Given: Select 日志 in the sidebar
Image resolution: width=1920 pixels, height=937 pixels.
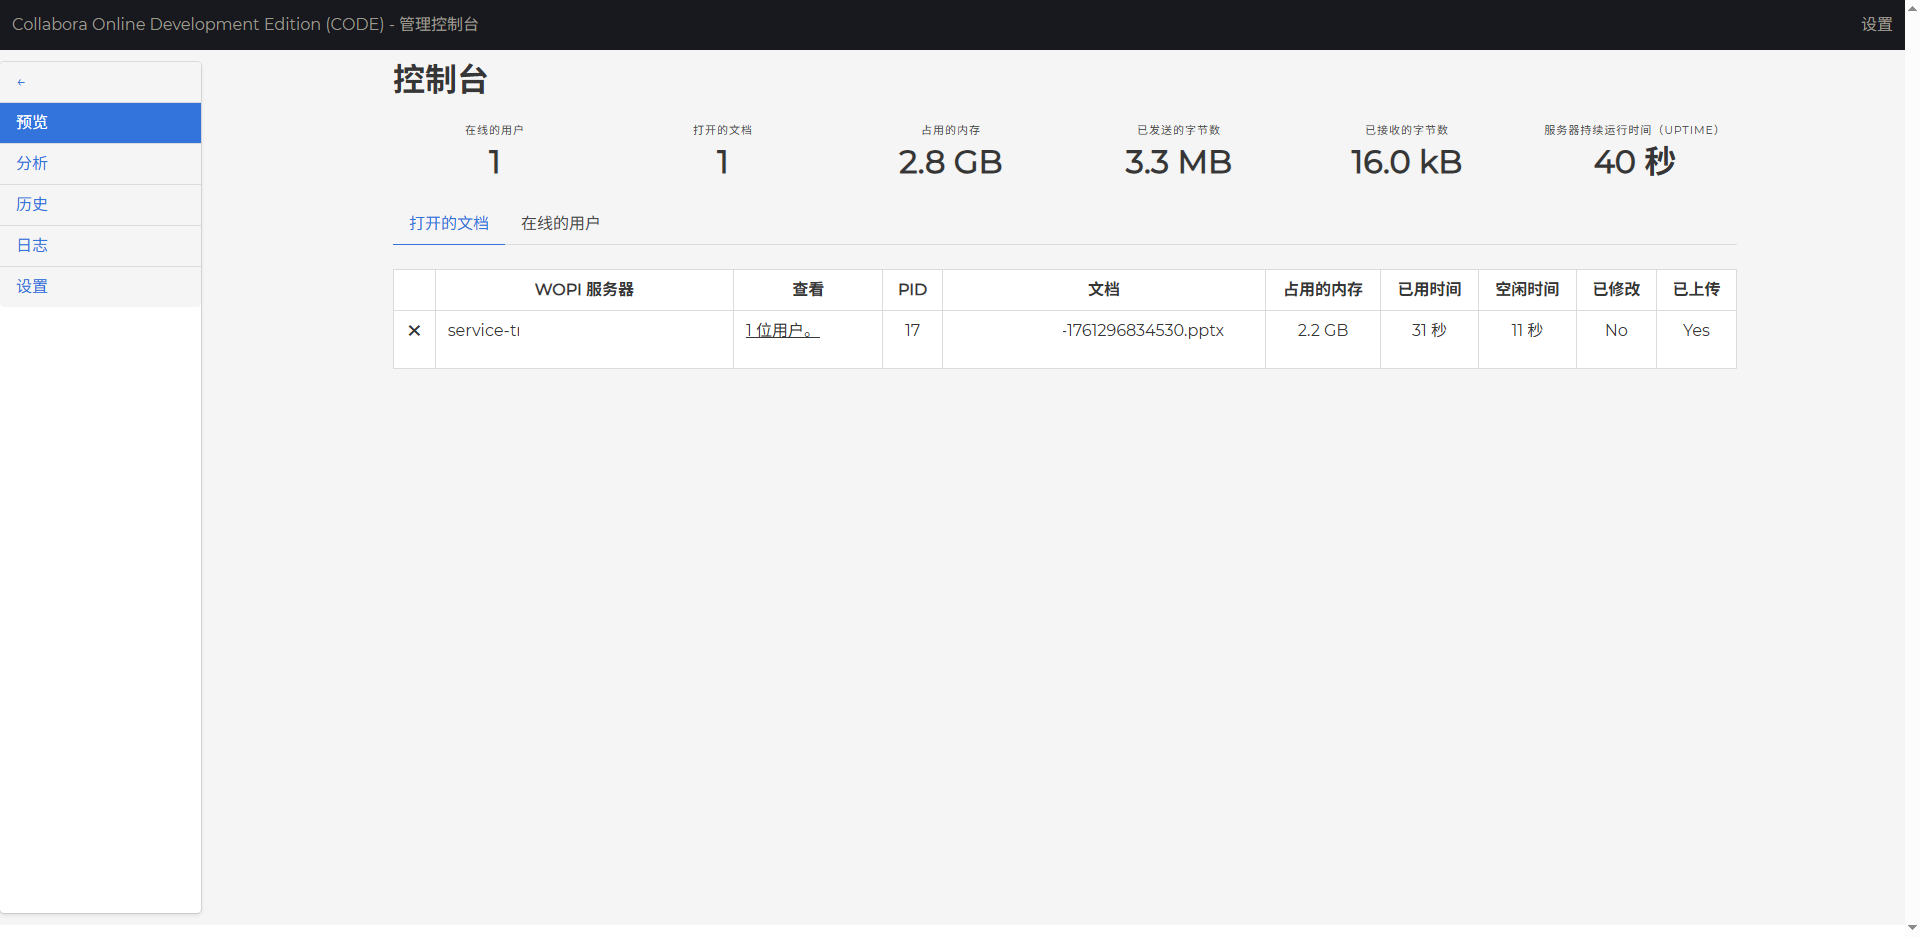Looking at the screenshot, I should point(100,245).
